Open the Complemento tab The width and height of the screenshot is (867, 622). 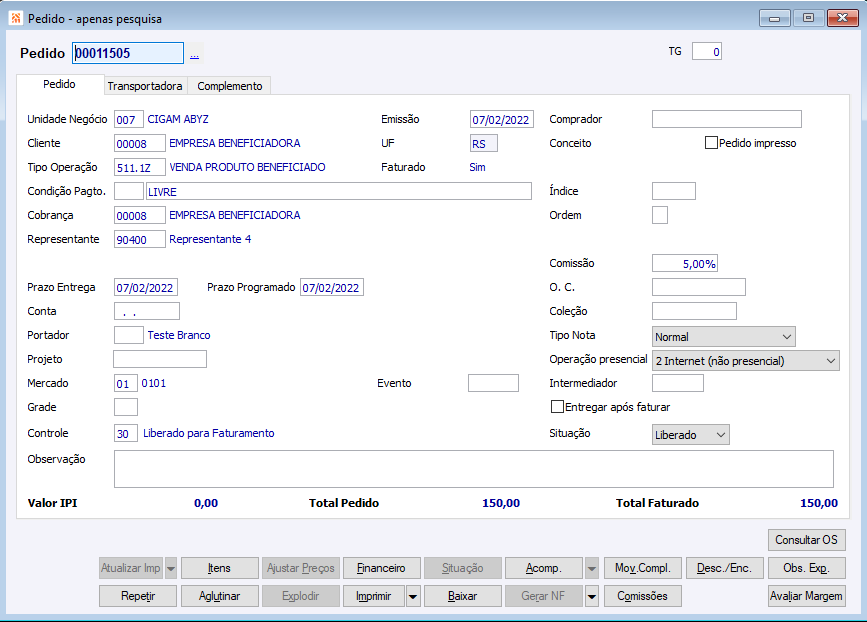[229, 86]
